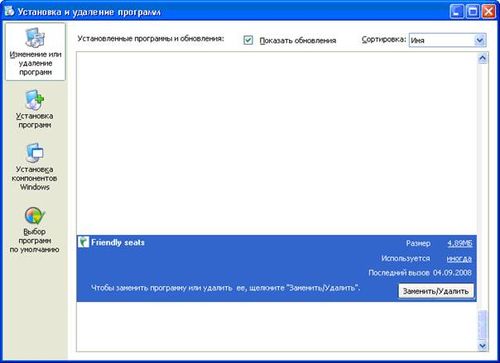Click the Friendly seals program icon
The image size is (500, 363).
(83, 242)
